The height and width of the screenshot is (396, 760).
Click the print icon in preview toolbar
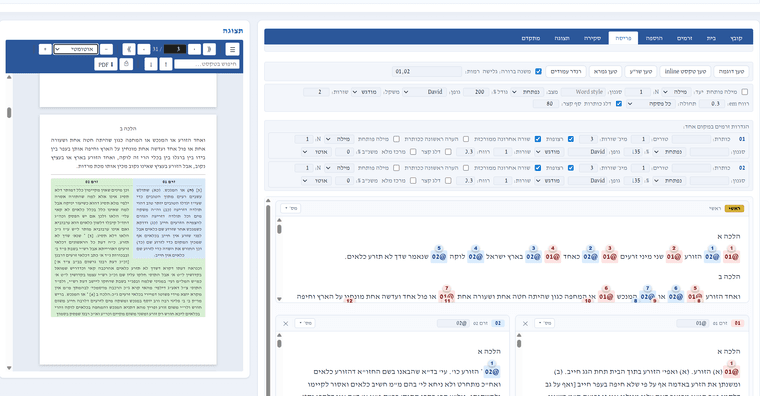(x=126, y=64)
